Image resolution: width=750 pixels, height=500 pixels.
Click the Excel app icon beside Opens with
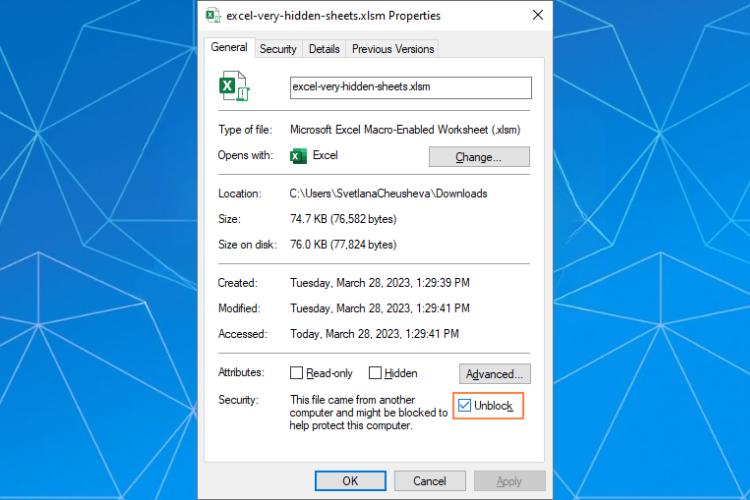(x=298, y=156)
